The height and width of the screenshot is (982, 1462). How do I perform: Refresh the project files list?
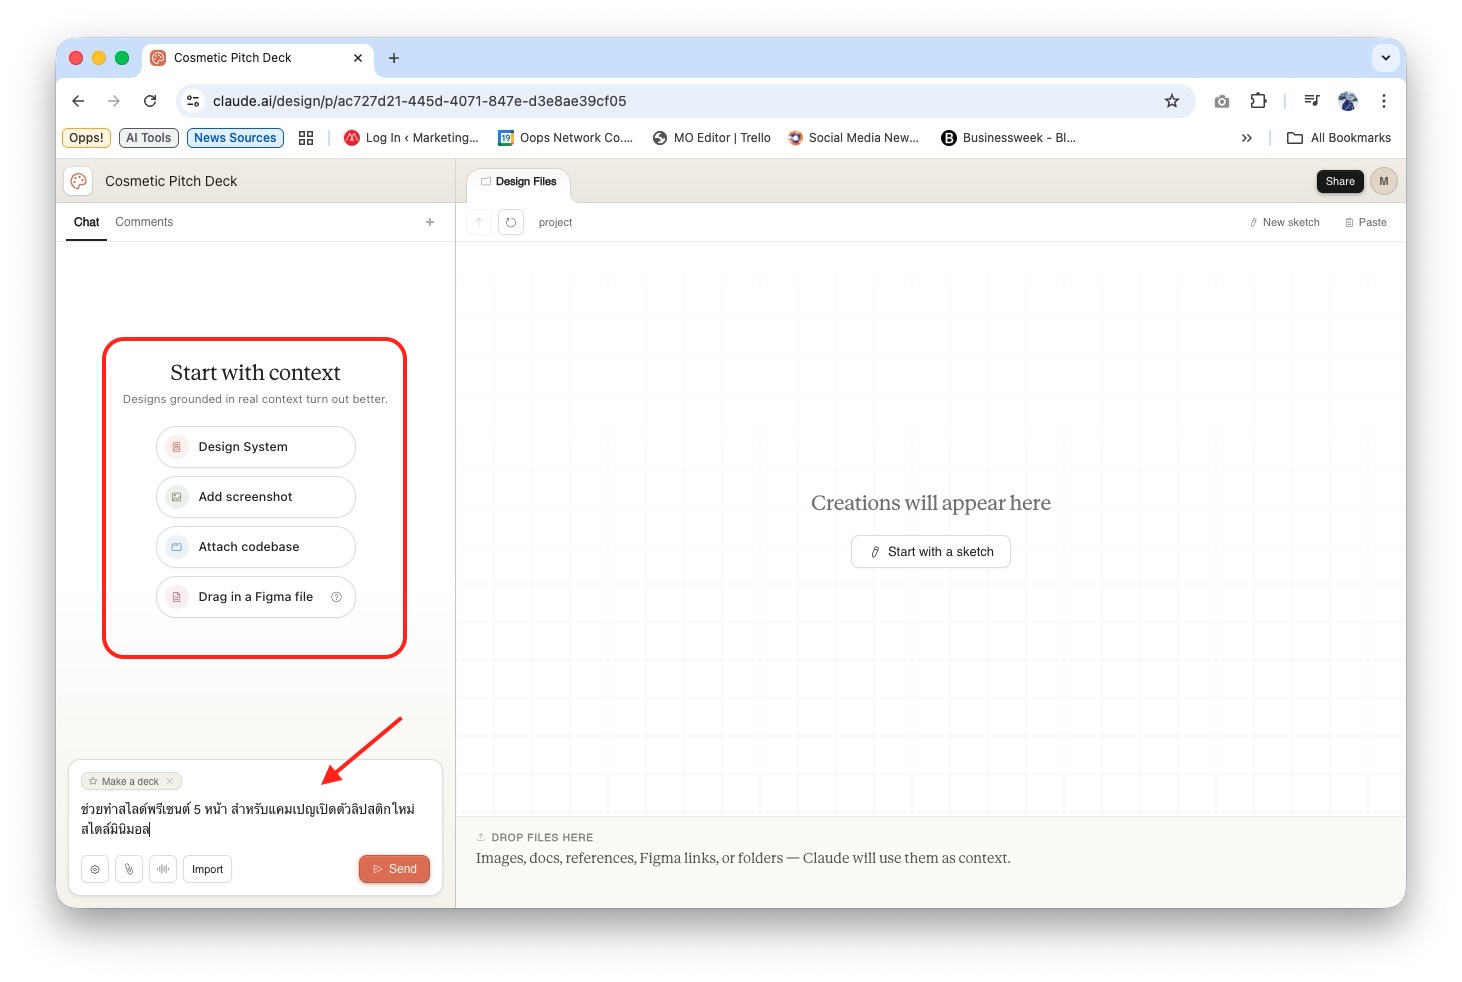click(511, 222)
